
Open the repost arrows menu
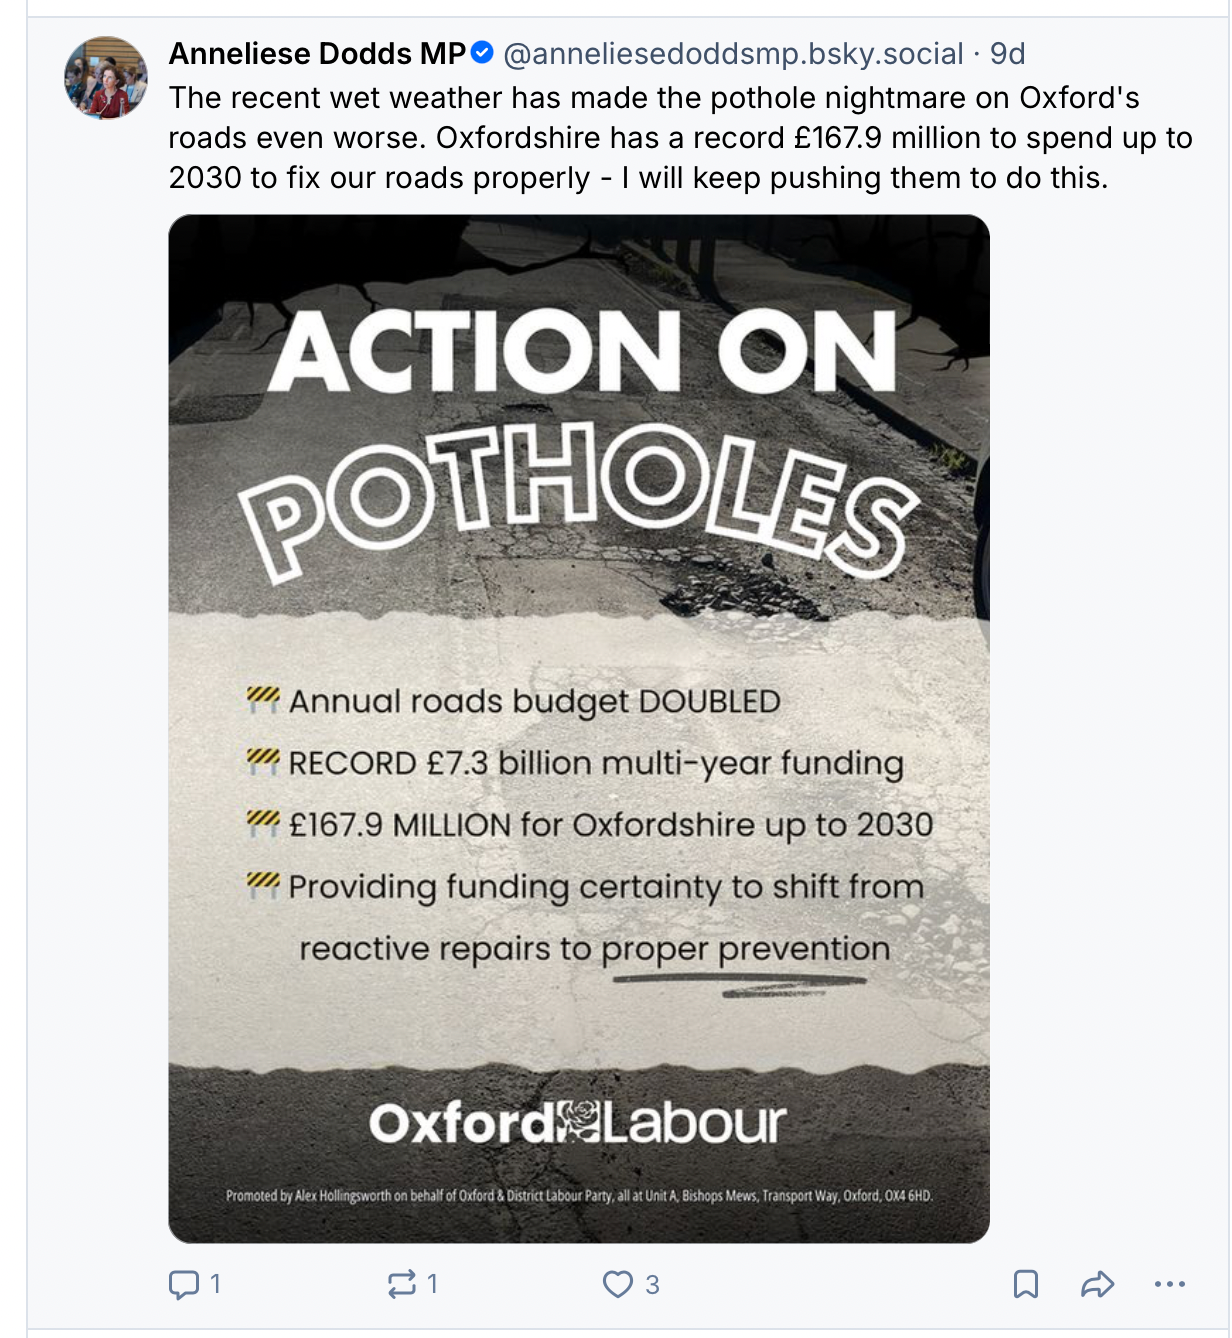(401, 1284)
